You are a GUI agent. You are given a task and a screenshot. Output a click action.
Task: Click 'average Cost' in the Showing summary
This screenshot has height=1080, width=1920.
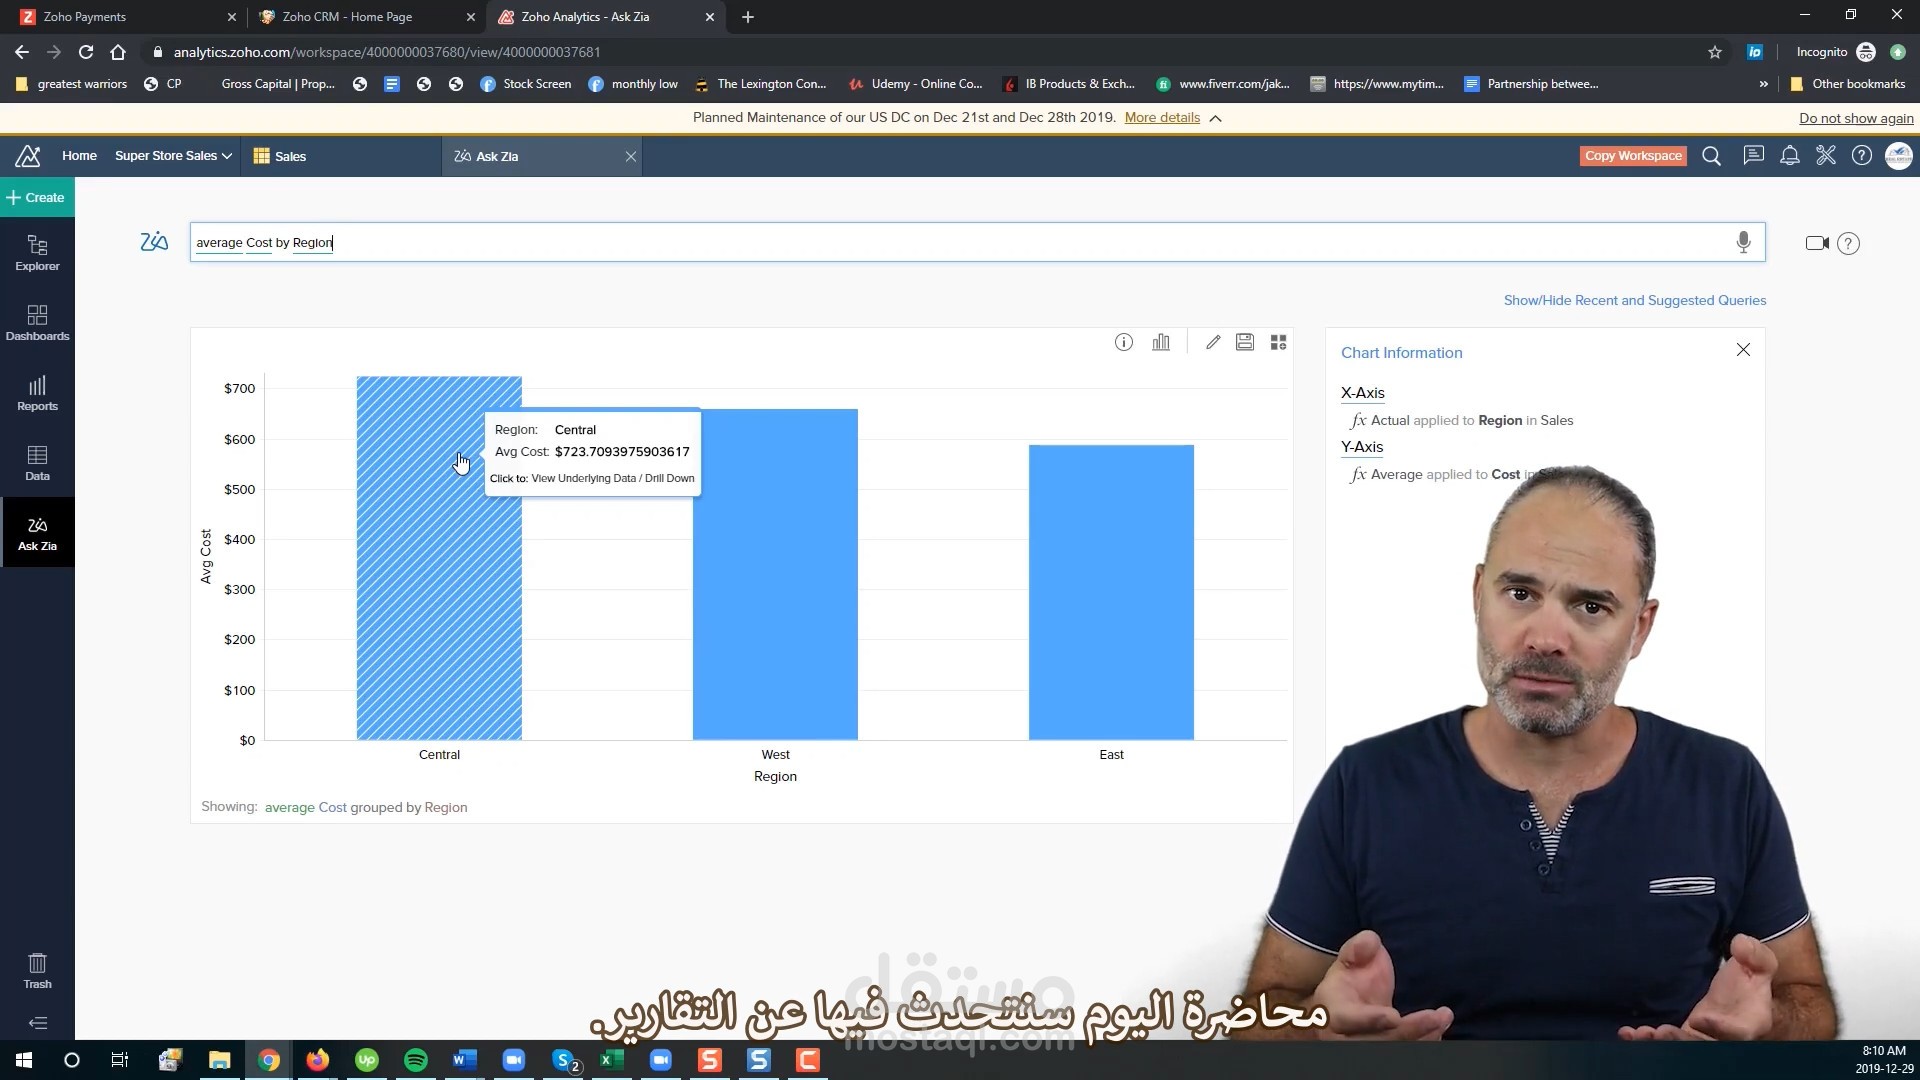(x=305, y=807)
